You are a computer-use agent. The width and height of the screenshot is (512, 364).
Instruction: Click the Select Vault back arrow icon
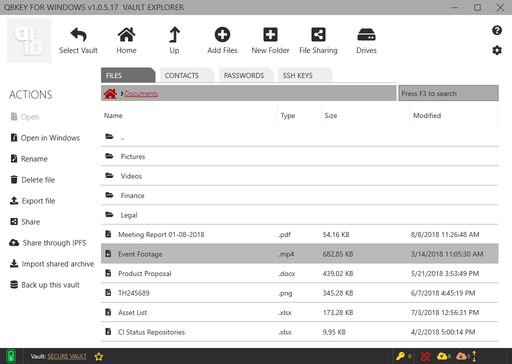78,35
